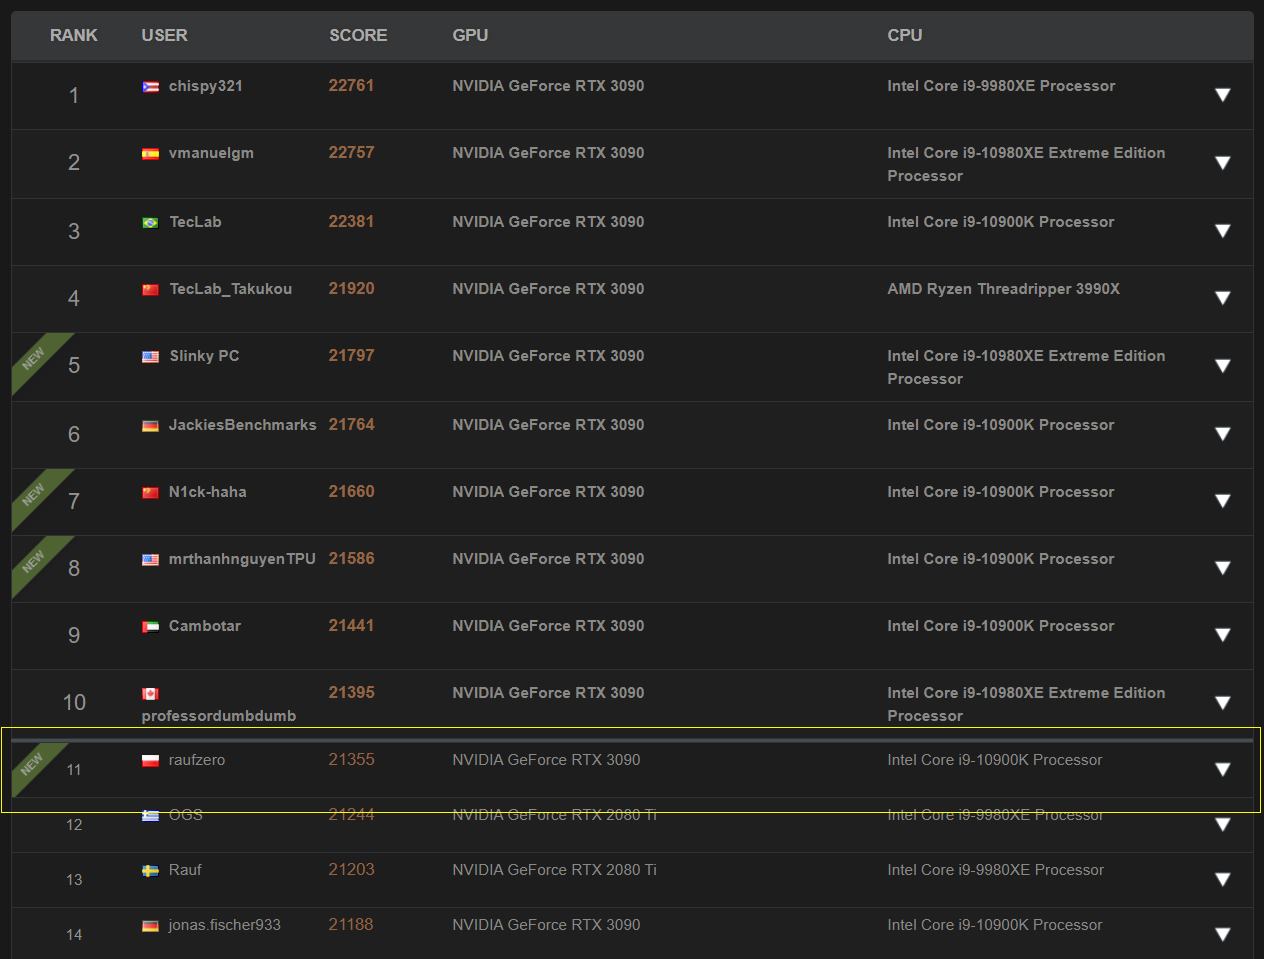The width and height of the screenshot is (1264, 959).
Task: Click the US flag beside mrthanhnguyenTPU
Action: pos(150,560)
